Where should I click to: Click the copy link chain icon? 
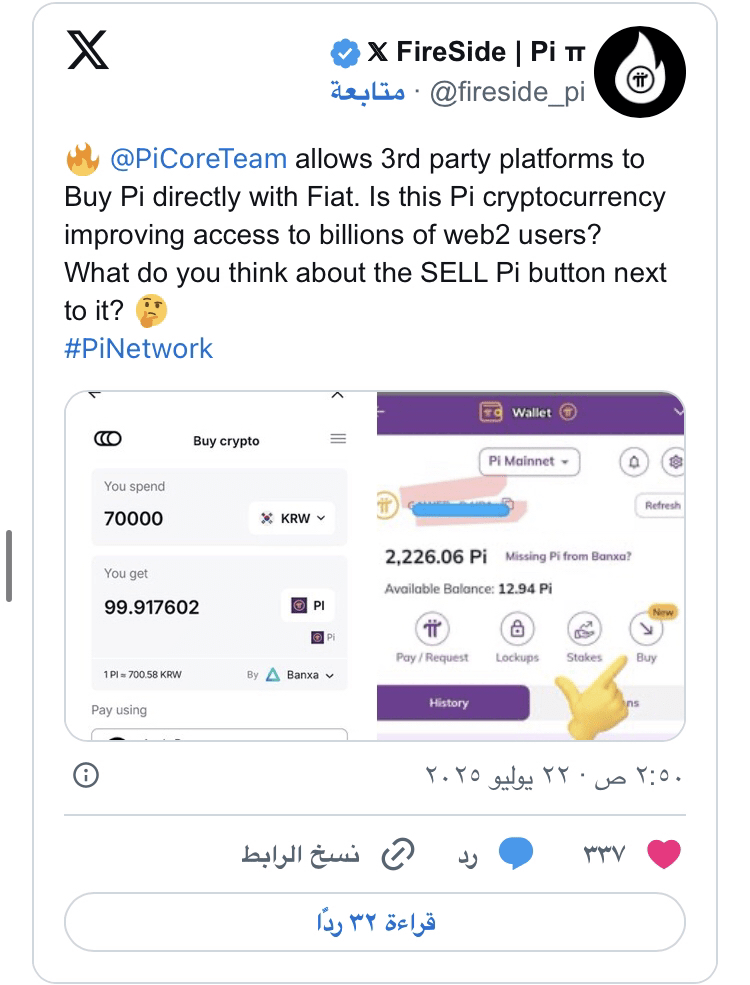click(x=398, y=854)
